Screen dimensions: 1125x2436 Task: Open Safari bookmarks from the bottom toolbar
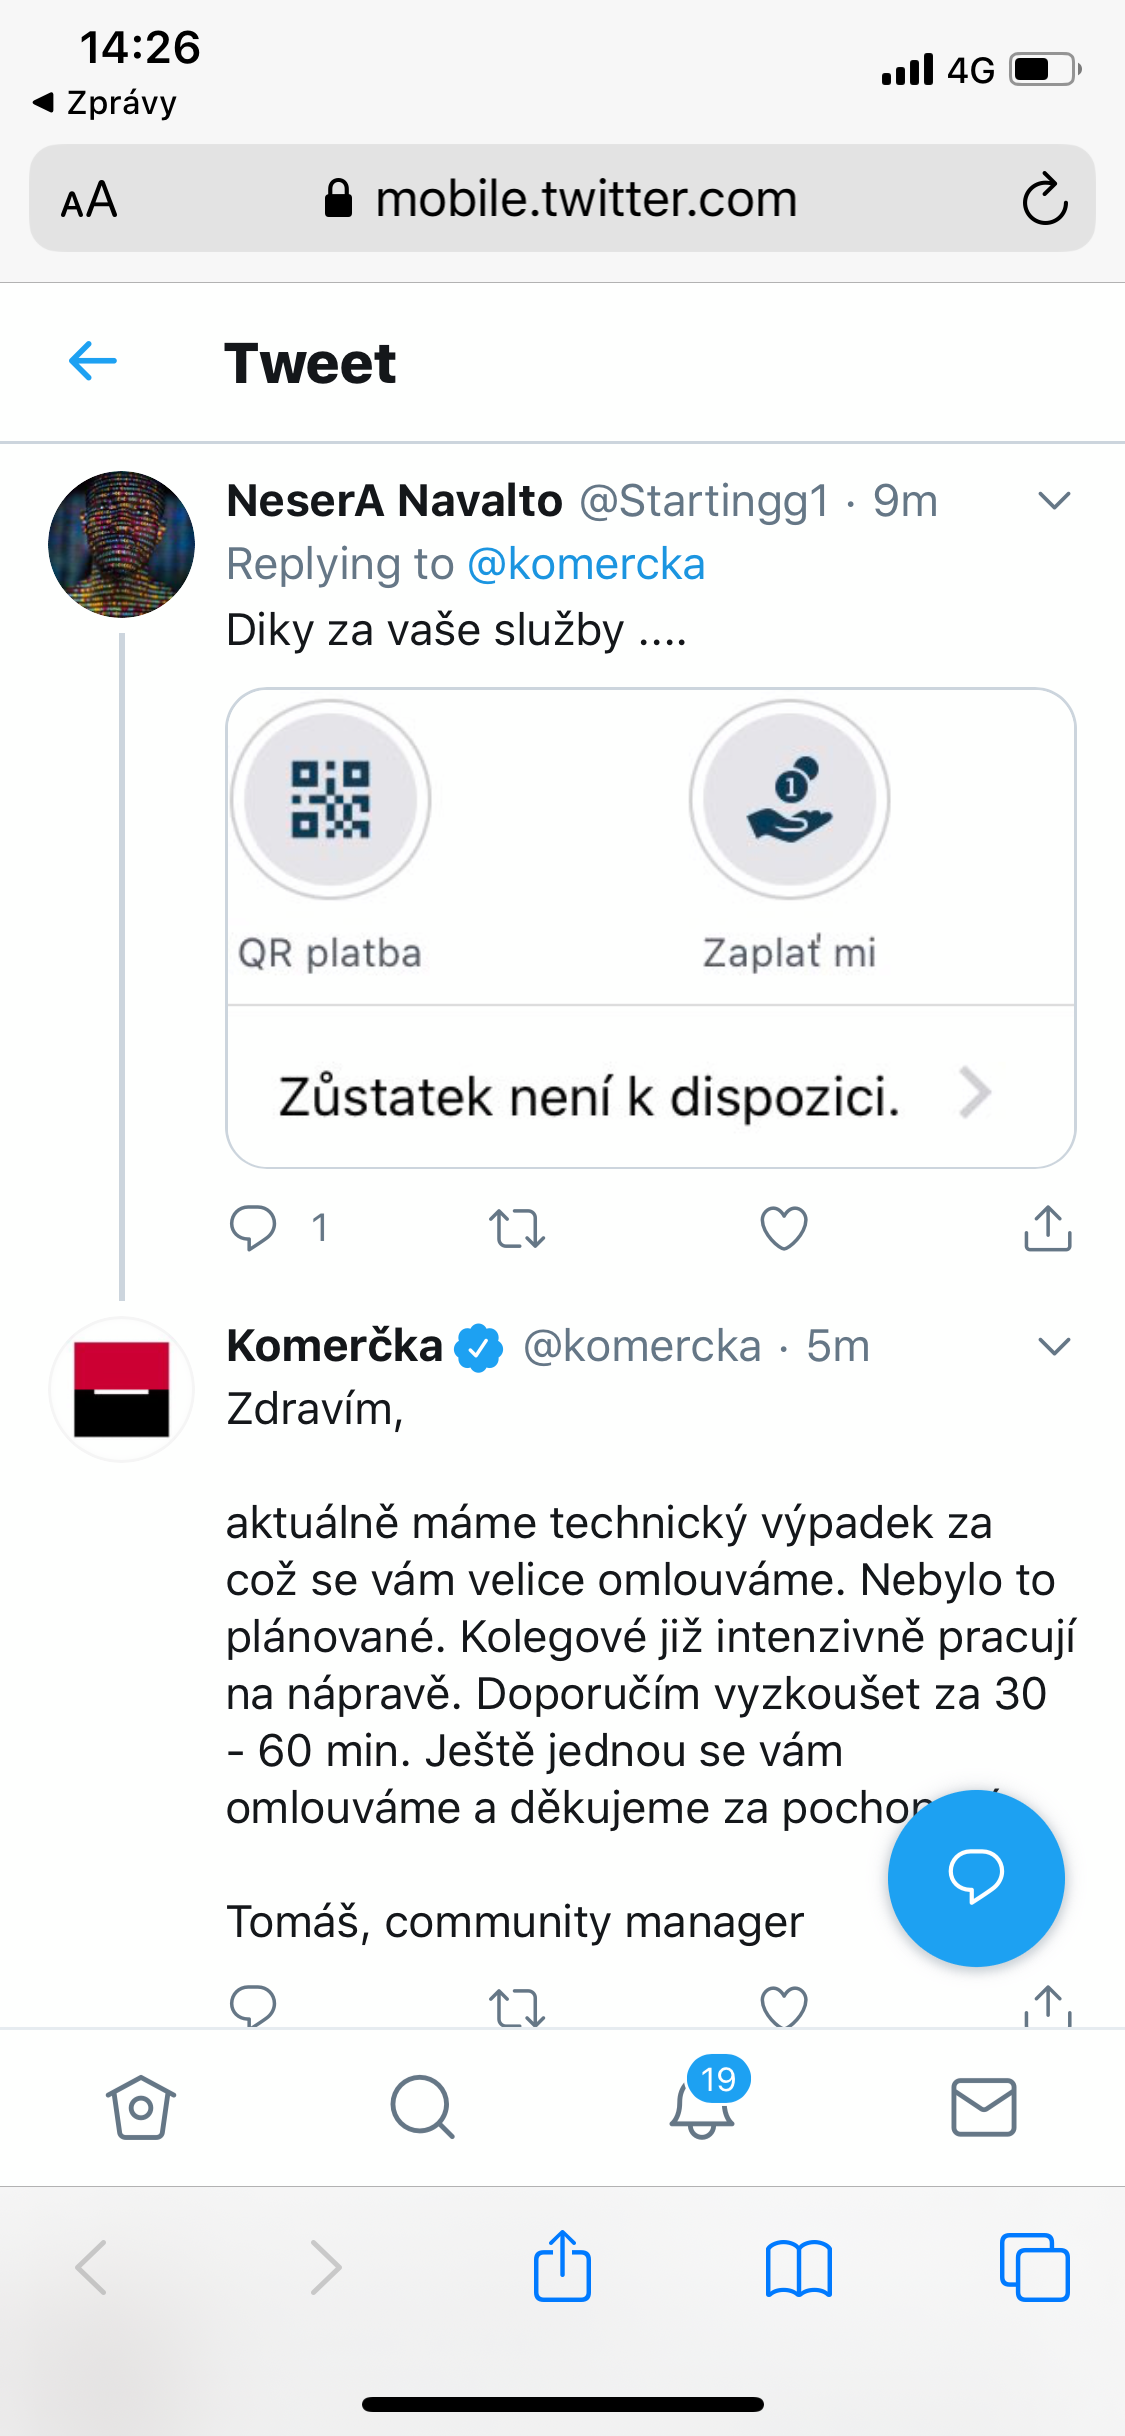pos(799,2268)
